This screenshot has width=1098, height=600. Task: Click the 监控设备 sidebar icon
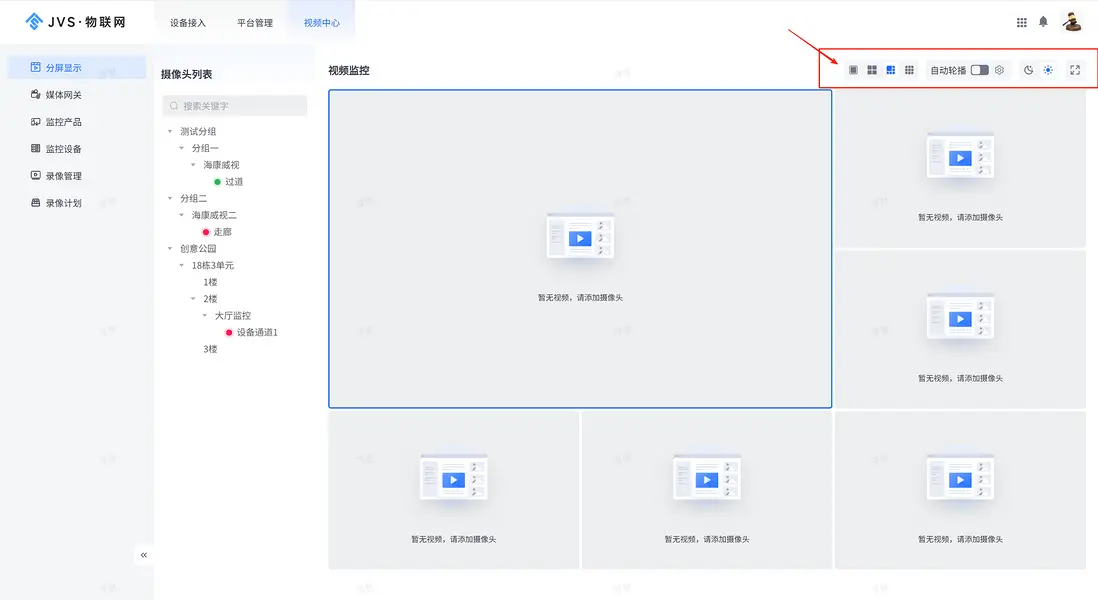tap(36, 148)
